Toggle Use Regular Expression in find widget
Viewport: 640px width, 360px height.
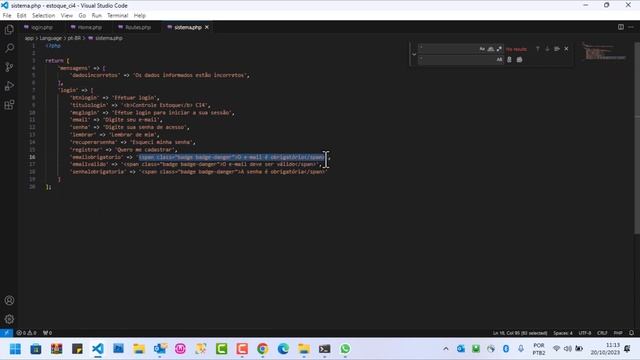pyautogui.click(x=499, y=49)
